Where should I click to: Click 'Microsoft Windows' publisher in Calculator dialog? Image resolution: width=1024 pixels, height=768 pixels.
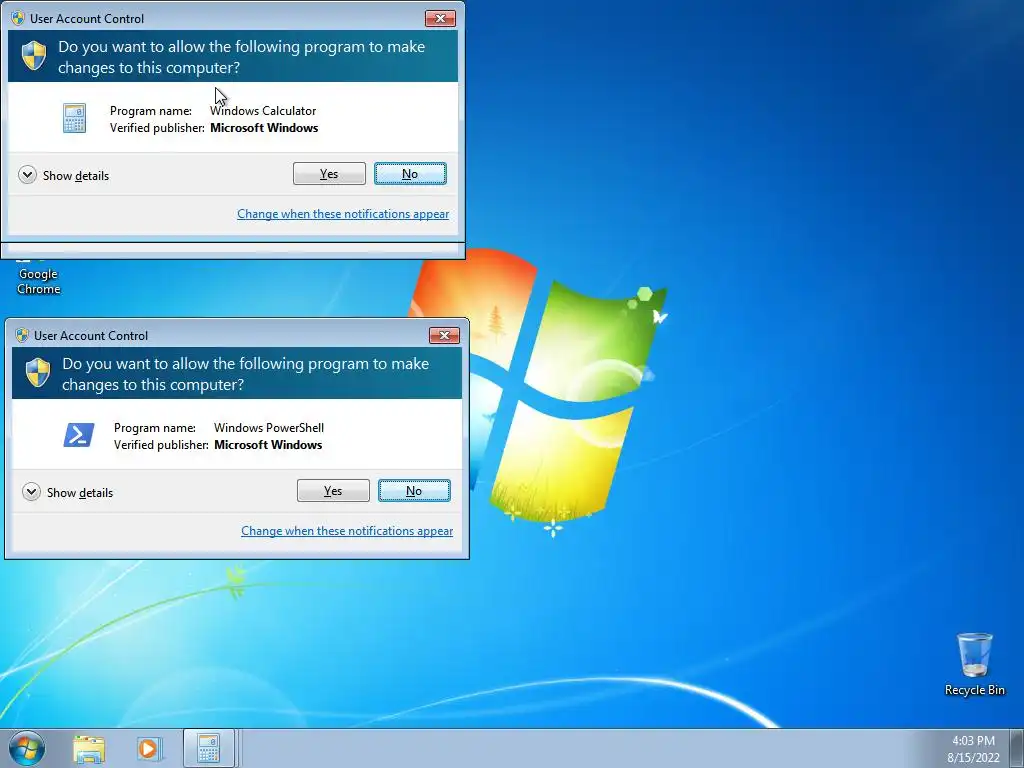(x=264, y=128)
